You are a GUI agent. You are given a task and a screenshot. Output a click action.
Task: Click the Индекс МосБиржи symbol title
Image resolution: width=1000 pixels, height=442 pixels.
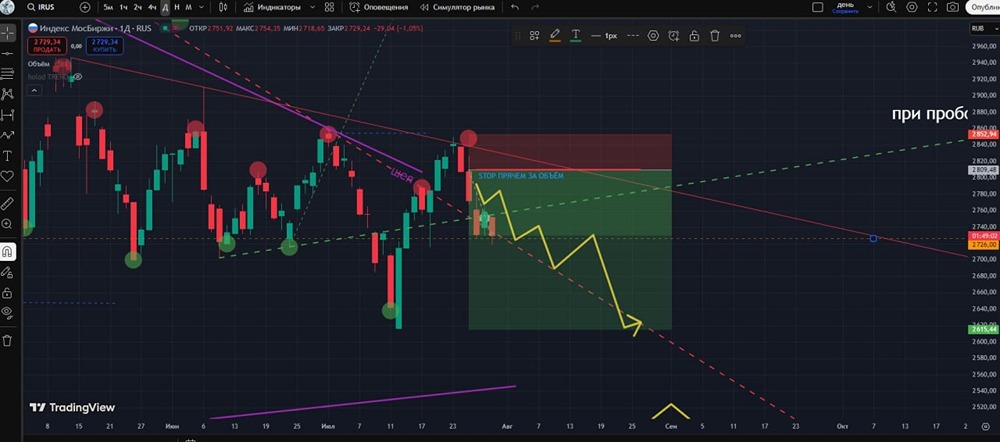point(95,28)
